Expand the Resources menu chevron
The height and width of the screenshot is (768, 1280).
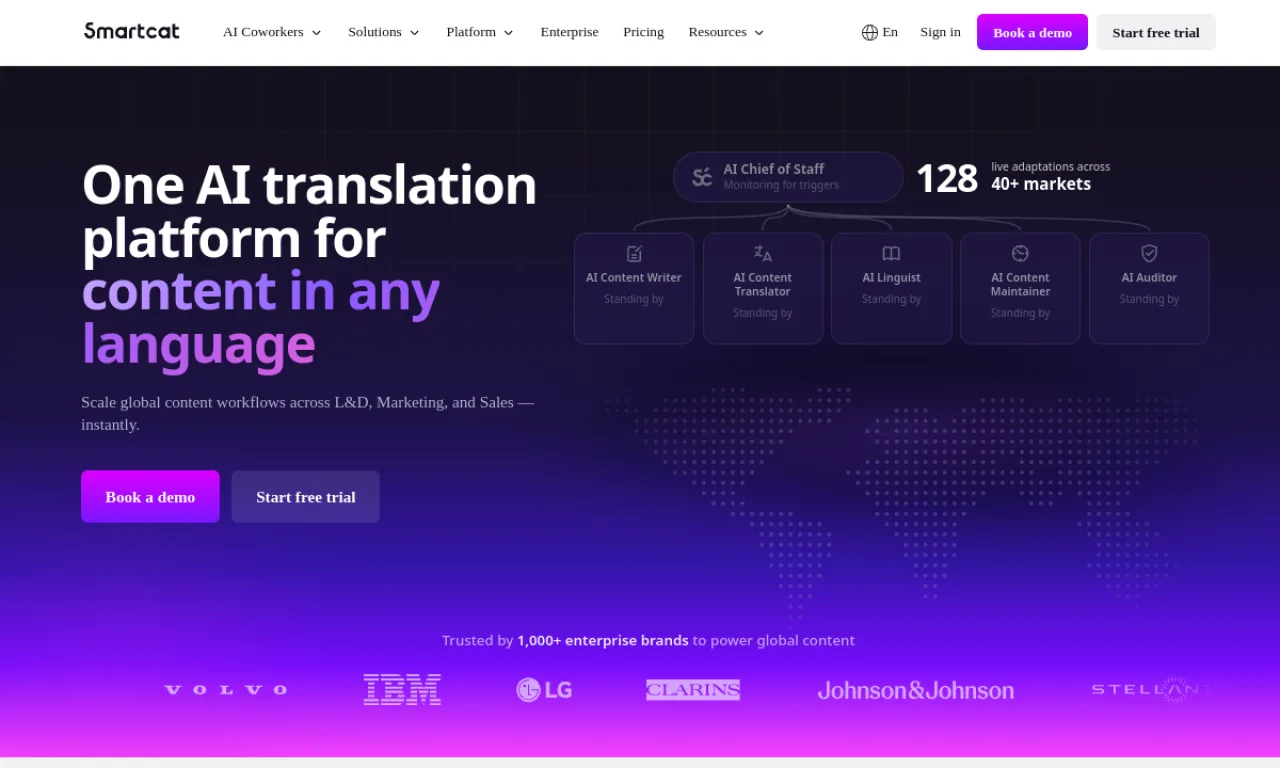759,33
